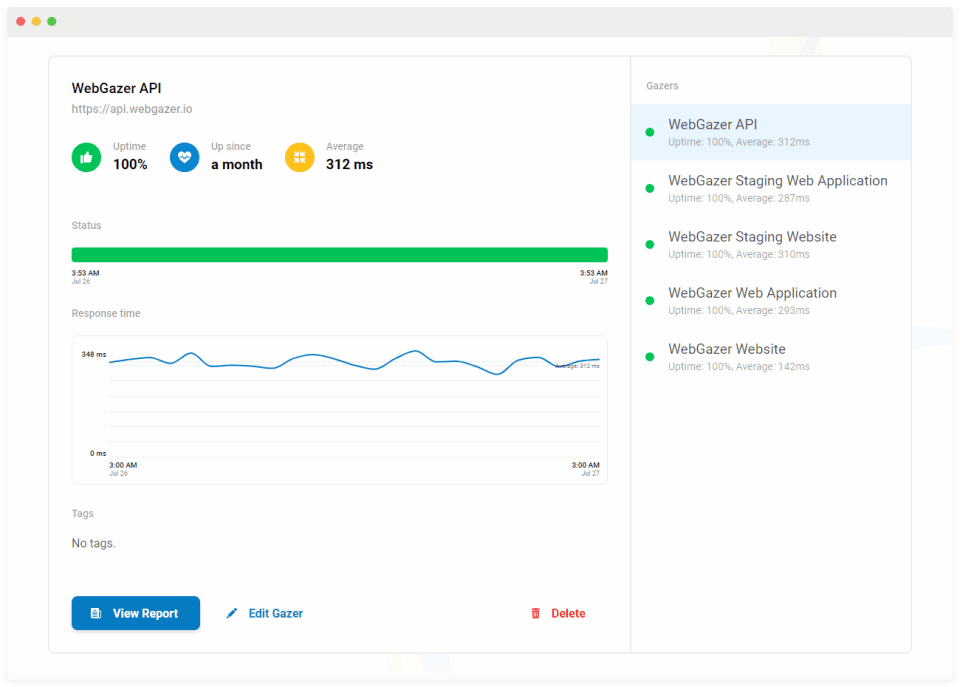Click the Tags section label

tap(83, 513)
